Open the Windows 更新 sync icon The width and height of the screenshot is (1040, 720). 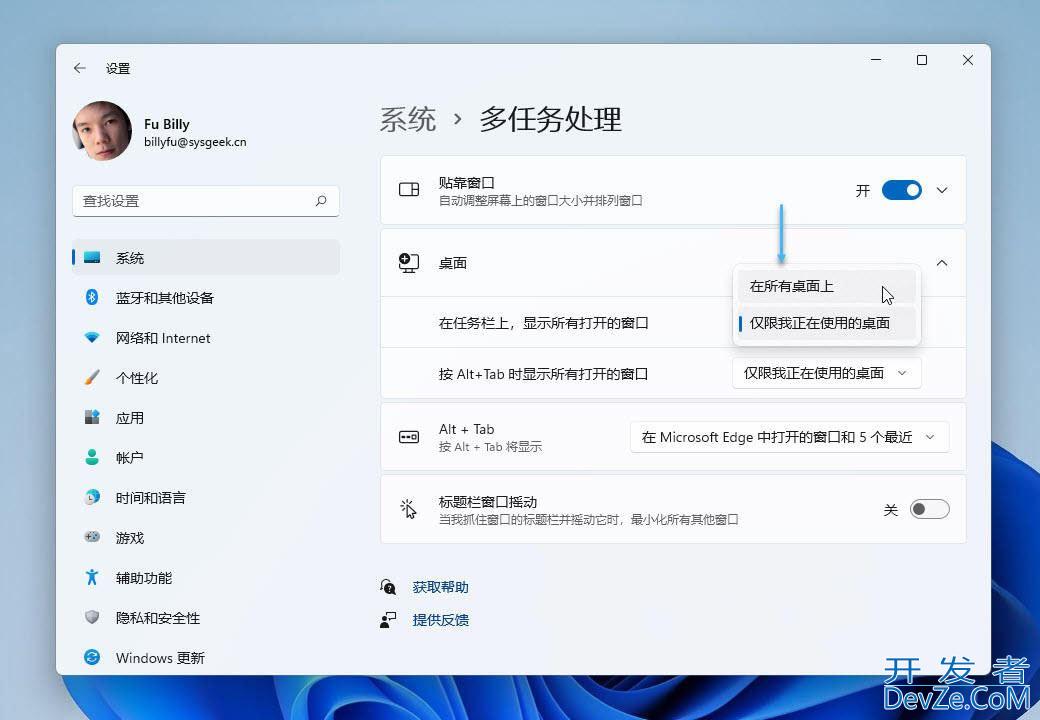pyautogui.click(x=92, y=657)
